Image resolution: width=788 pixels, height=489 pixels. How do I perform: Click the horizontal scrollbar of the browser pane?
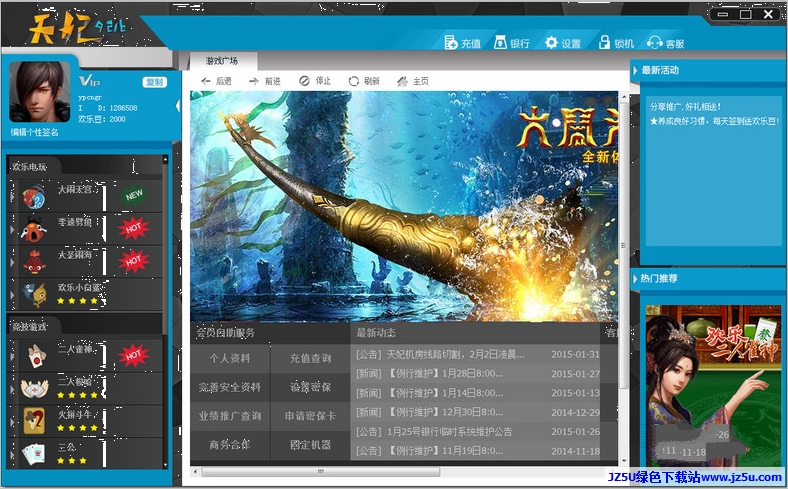point(321,471)
